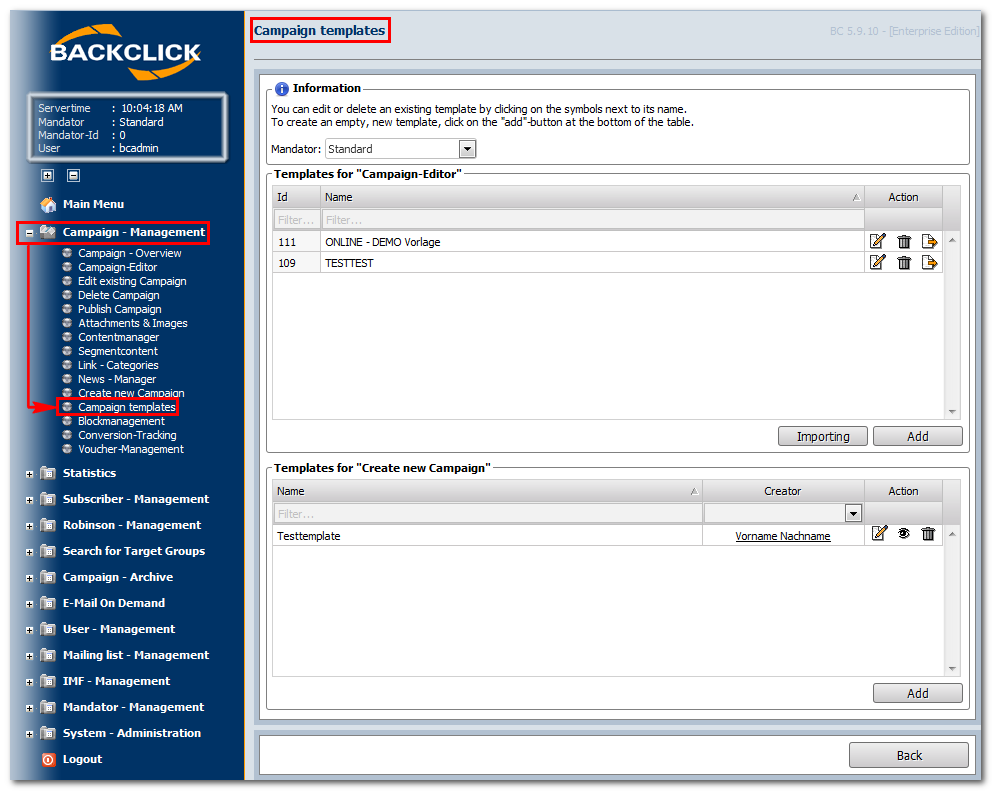Delete the TESTTEST template via trash icon
This screenshot has width=992, height=791.
click(x=904, y=263)
